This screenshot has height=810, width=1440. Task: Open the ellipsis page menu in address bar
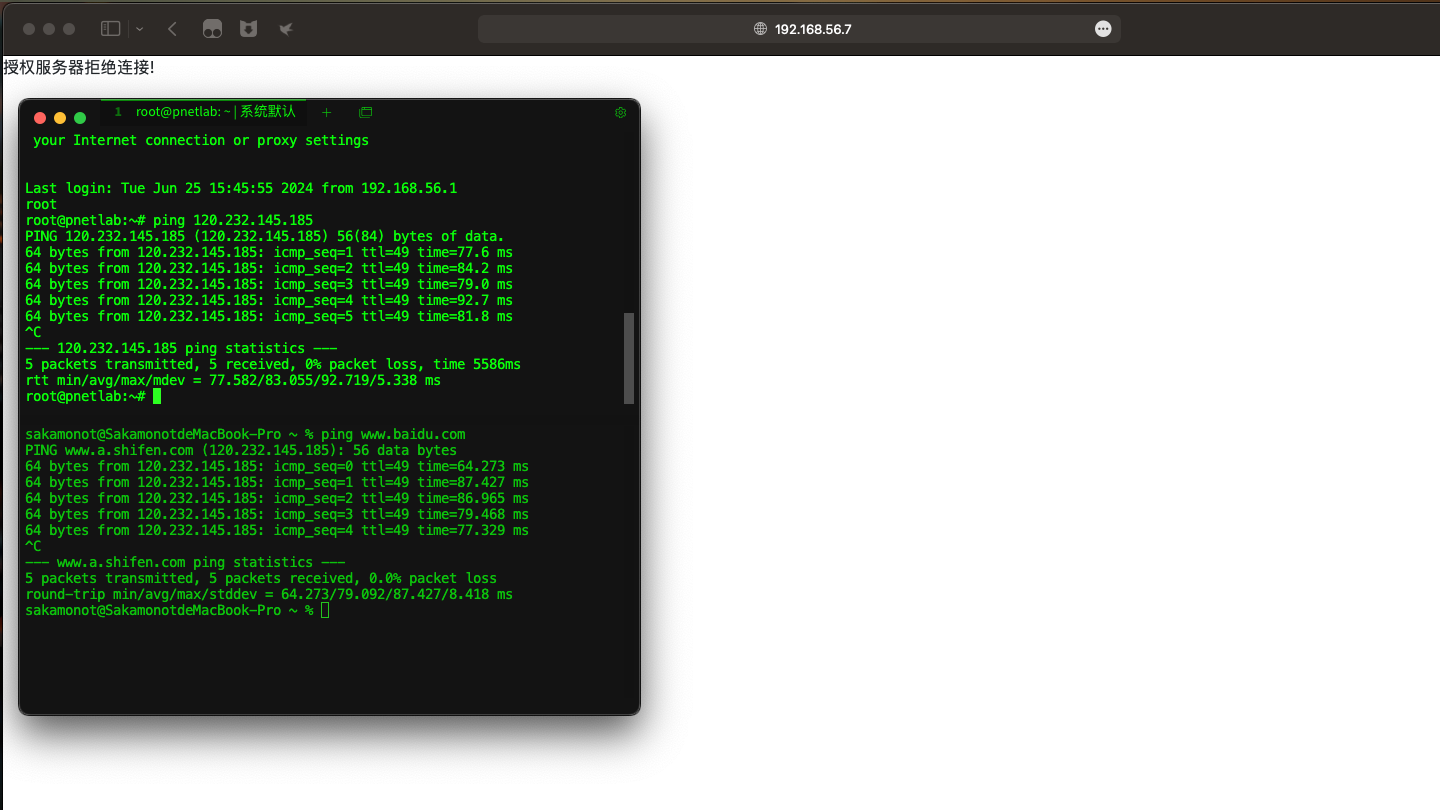[x=1103, y=29]
